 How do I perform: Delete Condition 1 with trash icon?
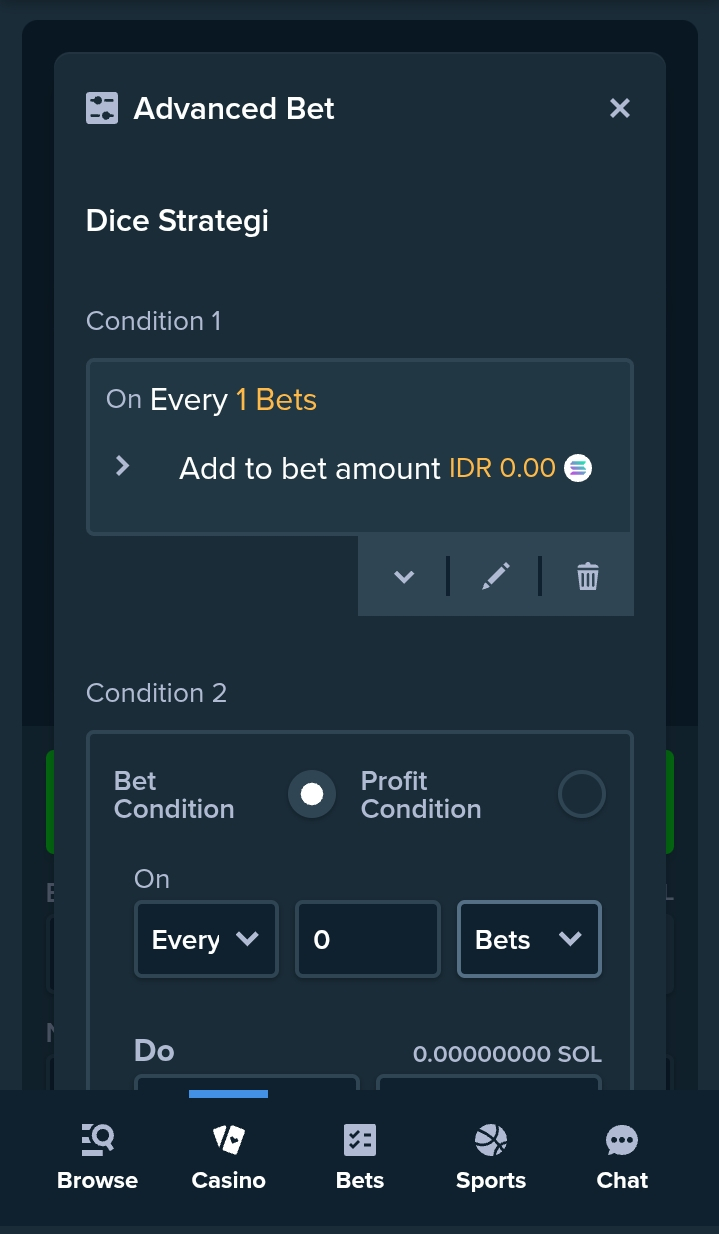(588, 576)
